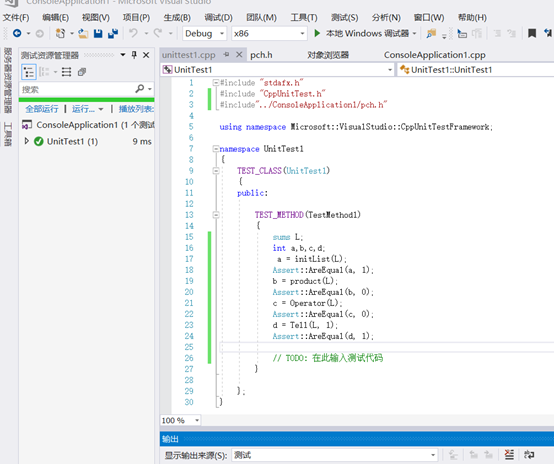Viewport: 554px width, 464px height.
Task: Click the group-by icon in Test Explorer
Action: [44, 72]
